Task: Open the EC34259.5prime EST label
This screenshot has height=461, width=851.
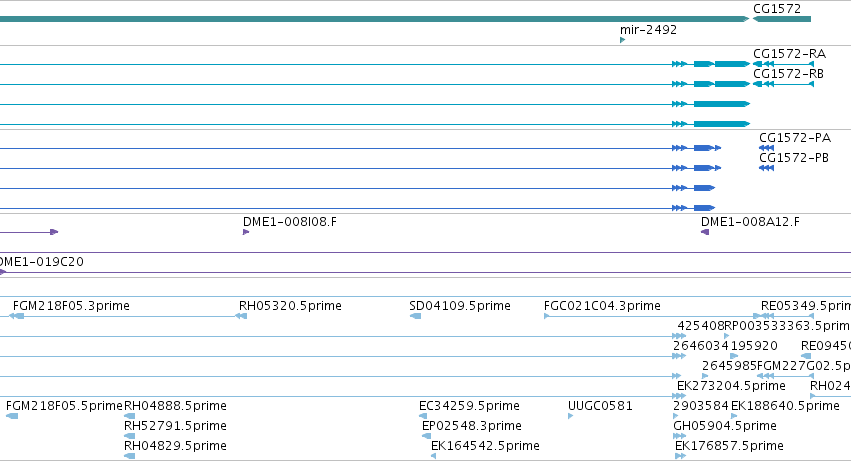Action: tap(469, 406)
